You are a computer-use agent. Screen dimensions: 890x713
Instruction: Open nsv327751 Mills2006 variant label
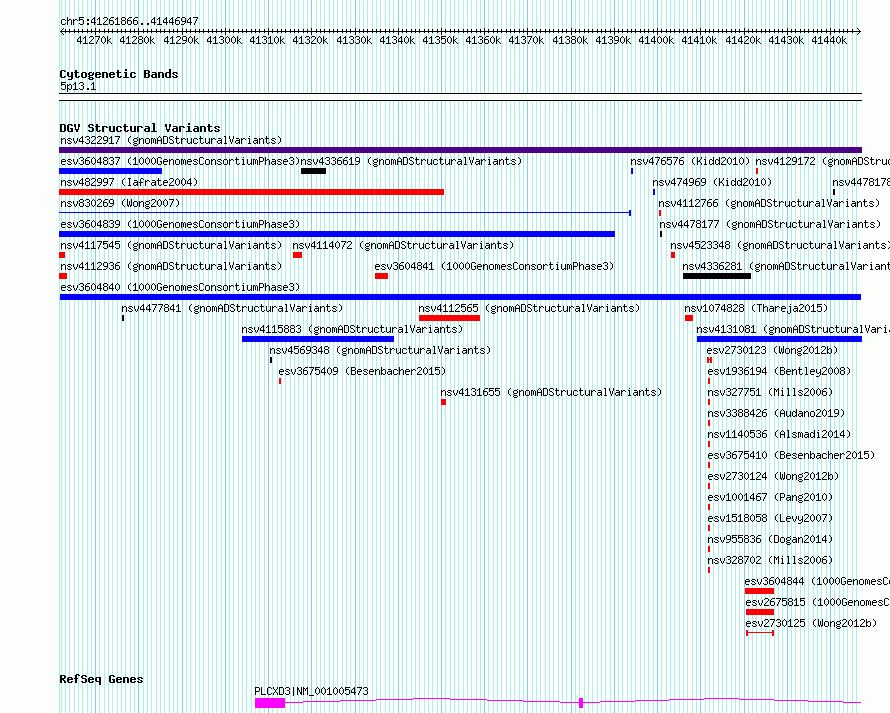770,392
